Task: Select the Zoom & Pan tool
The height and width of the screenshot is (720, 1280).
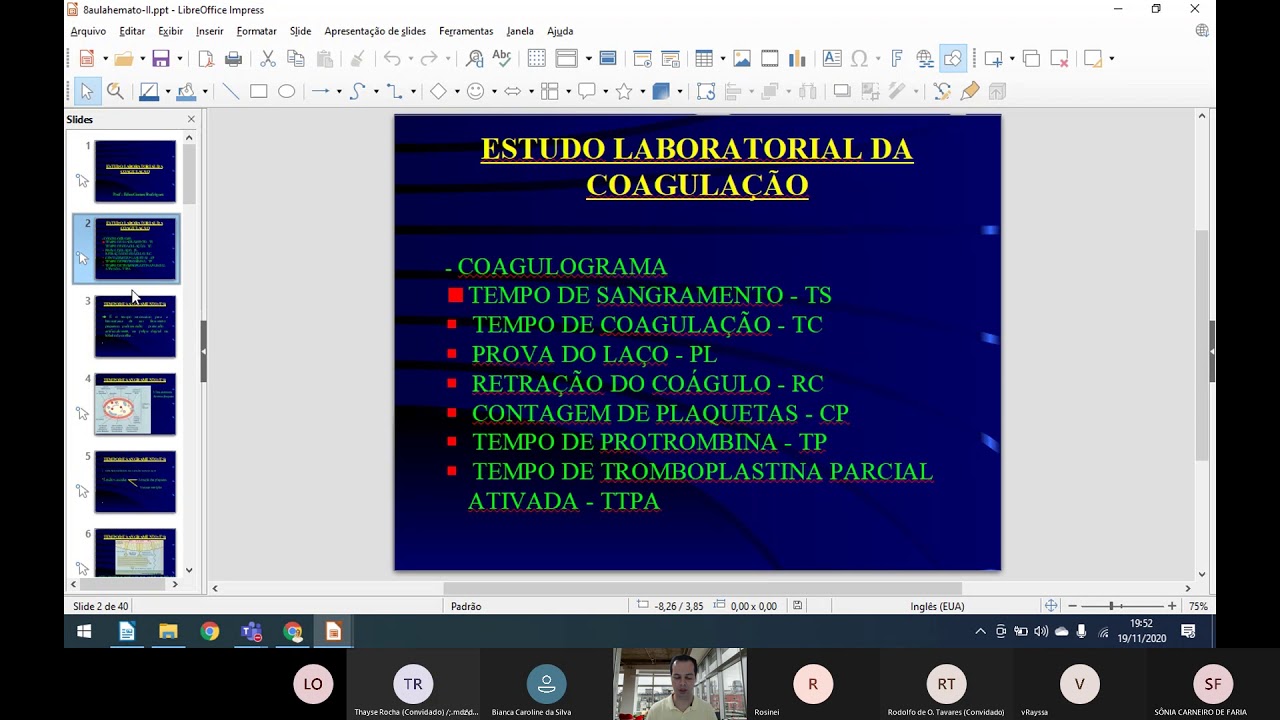Action: coord(115,91)
